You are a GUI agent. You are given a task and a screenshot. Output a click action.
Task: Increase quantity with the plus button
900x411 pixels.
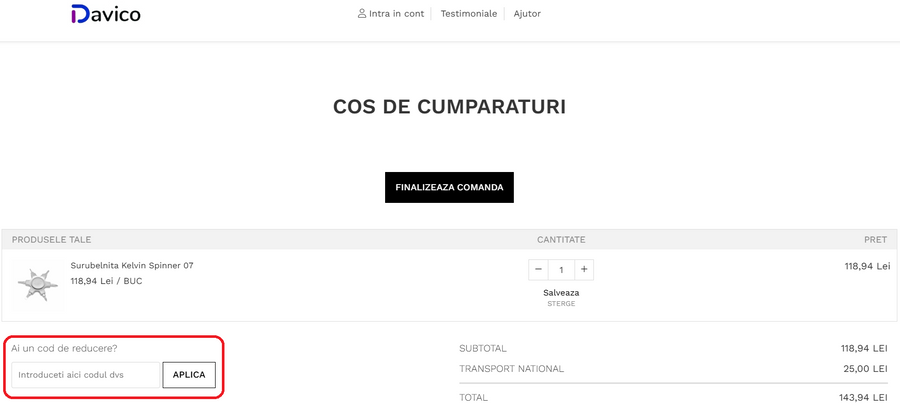pyautogui.click(x=585, y=270)
